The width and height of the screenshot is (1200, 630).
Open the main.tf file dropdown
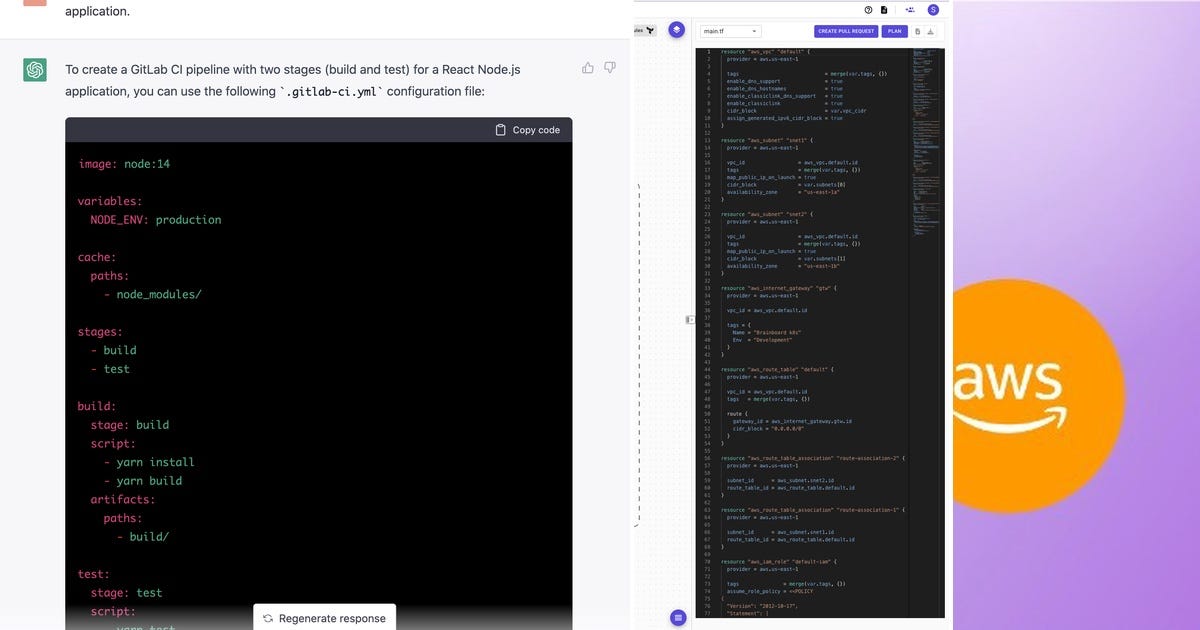click(x=731, y=31)
